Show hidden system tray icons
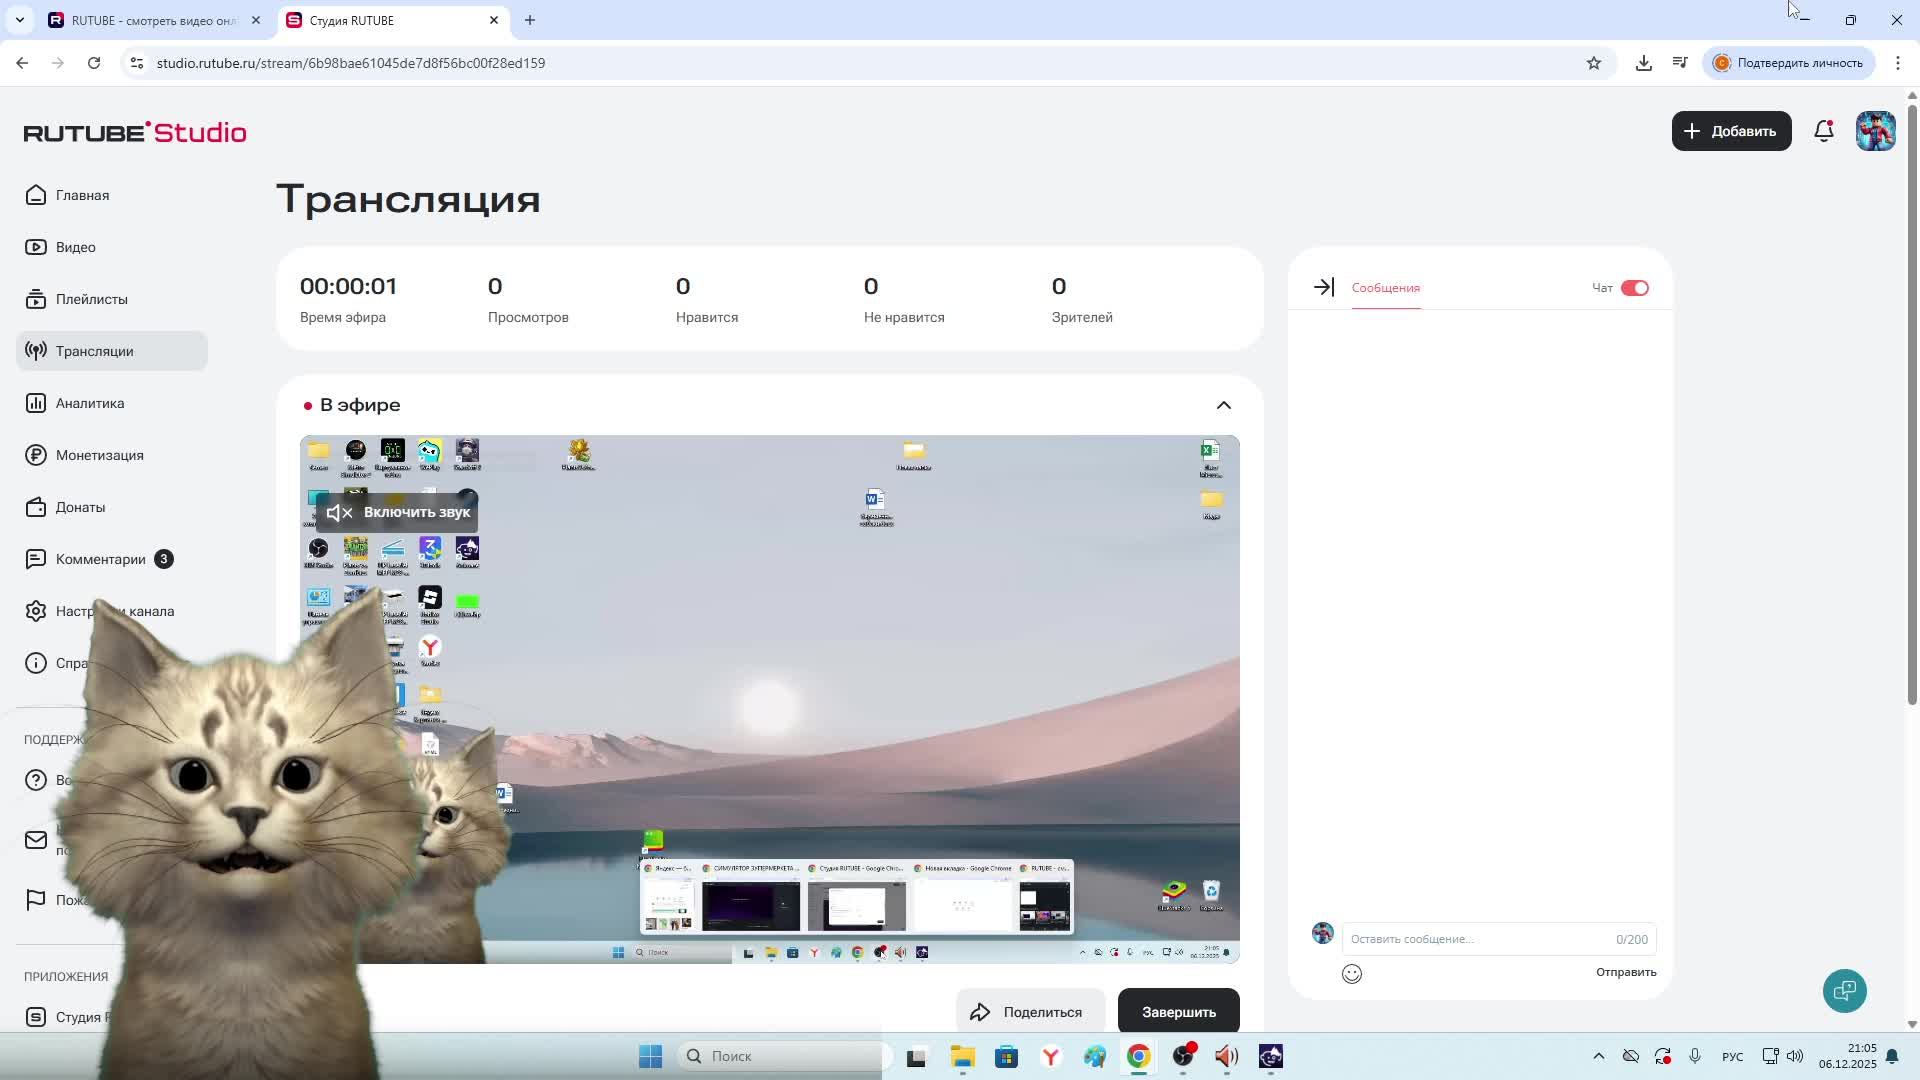Screen dimensions: 1920x1080 1598,1056
